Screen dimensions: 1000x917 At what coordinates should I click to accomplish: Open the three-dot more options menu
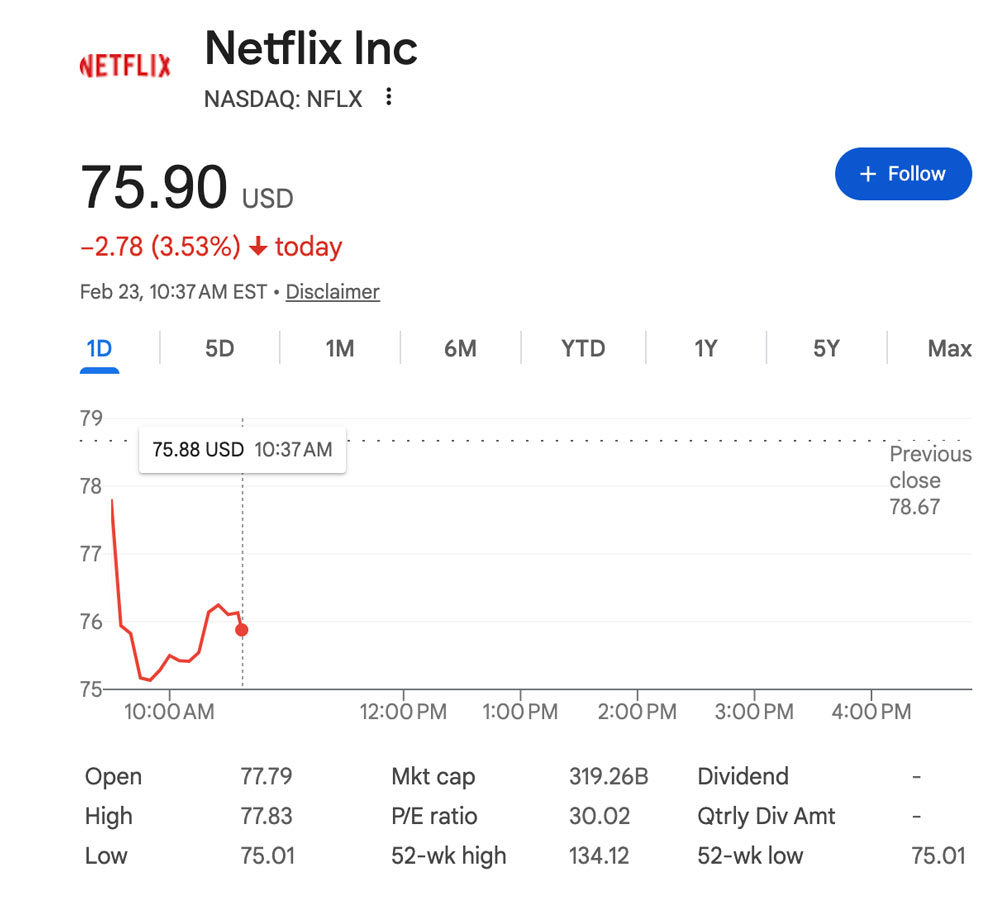click(x=389, y=98)
